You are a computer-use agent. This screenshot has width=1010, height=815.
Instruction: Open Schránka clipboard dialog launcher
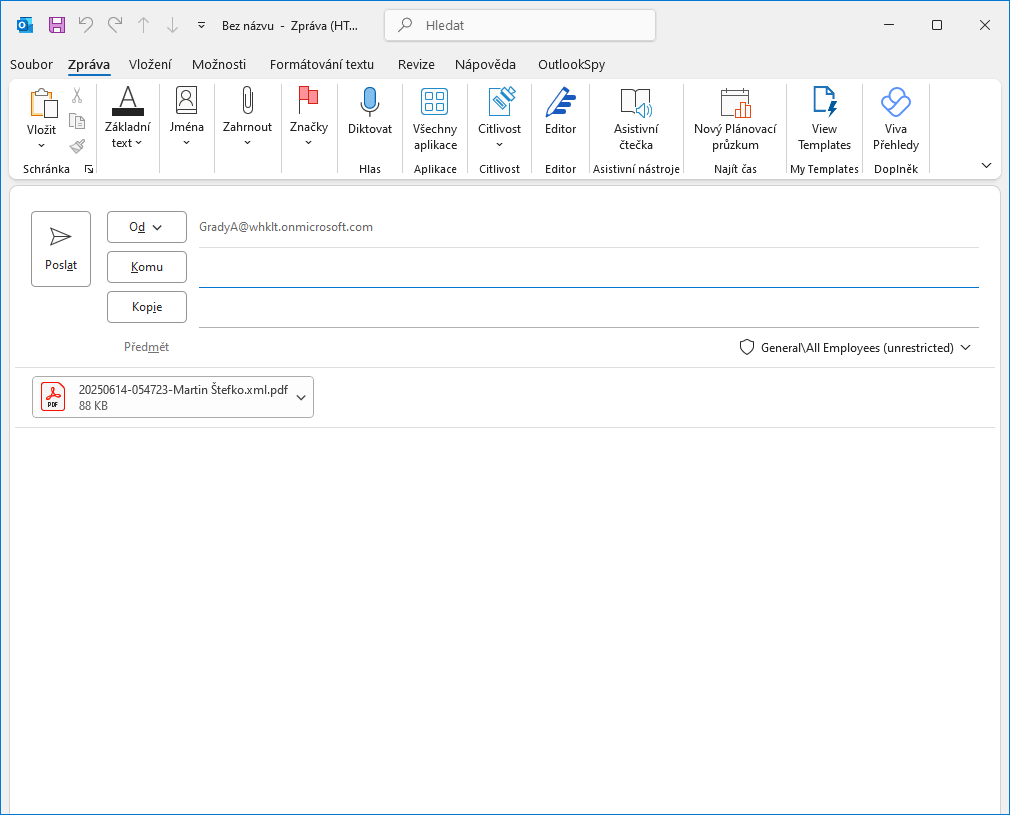(x=89, y=169)
